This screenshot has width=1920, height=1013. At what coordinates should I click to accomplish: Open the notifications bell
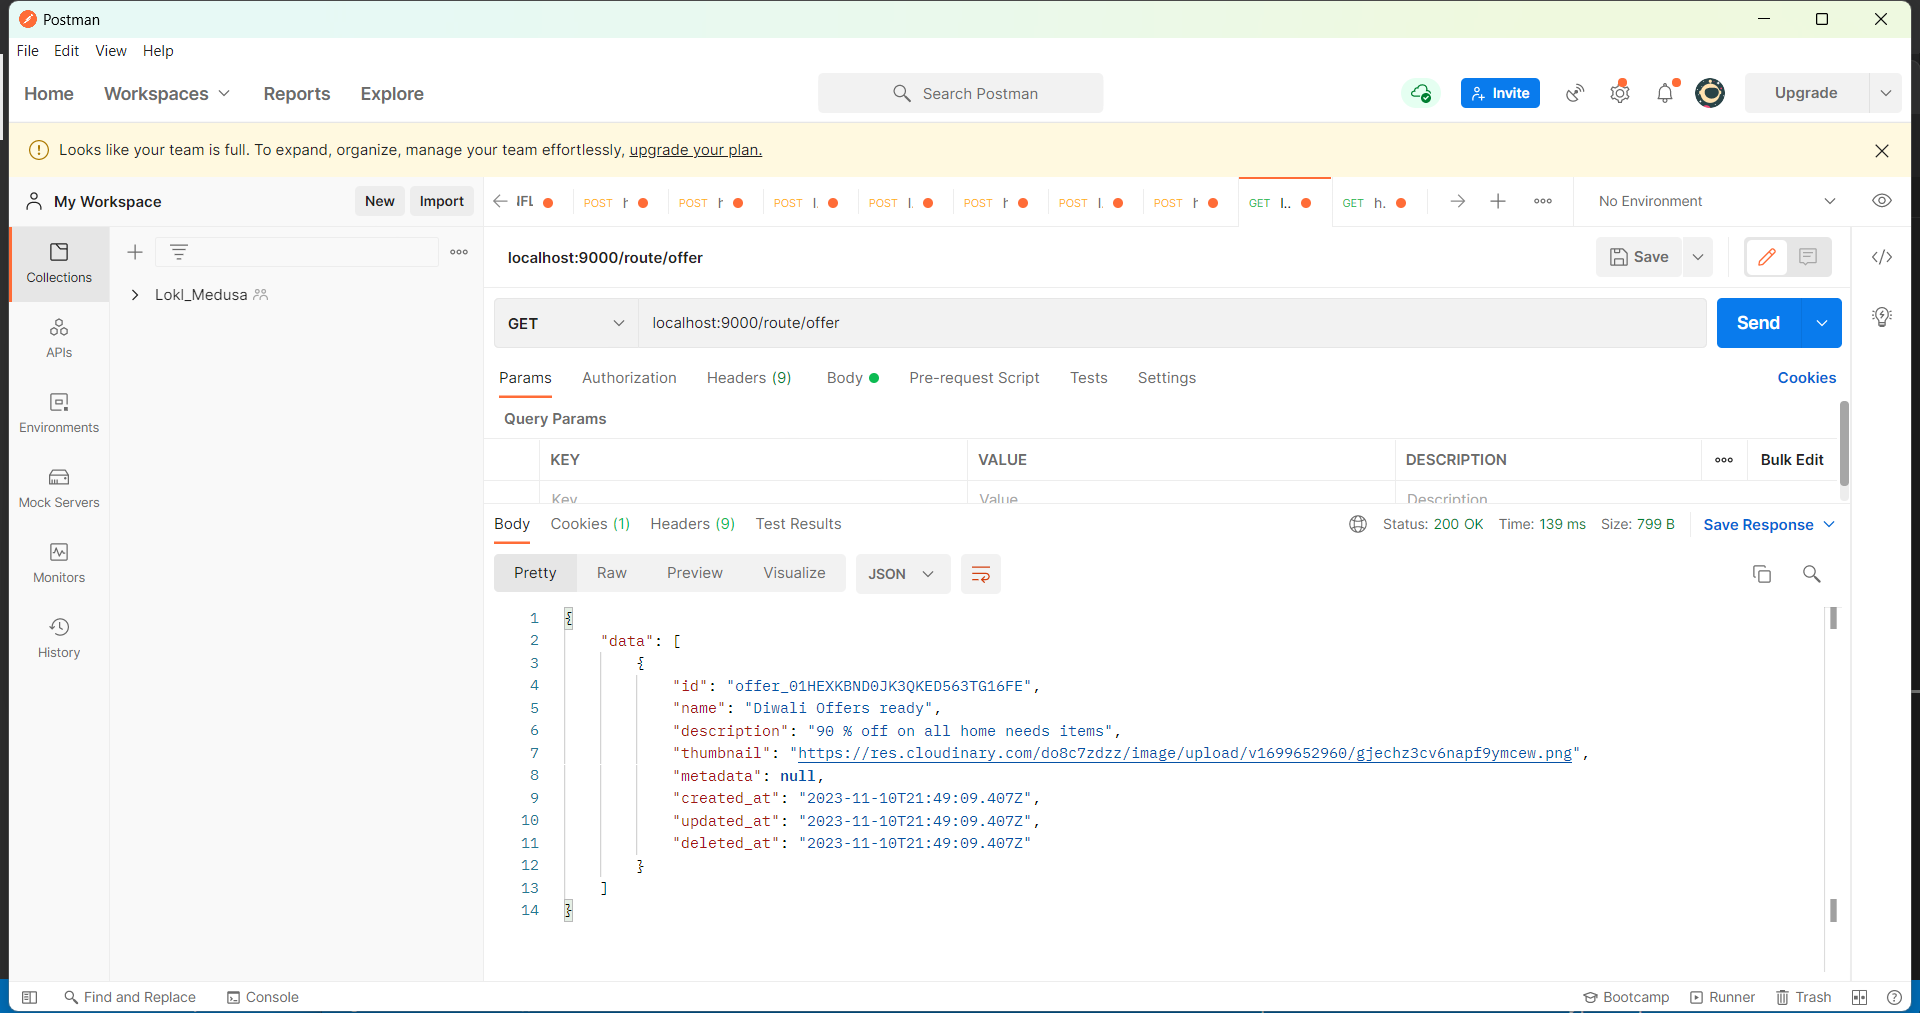click(x=1664, y=93)
